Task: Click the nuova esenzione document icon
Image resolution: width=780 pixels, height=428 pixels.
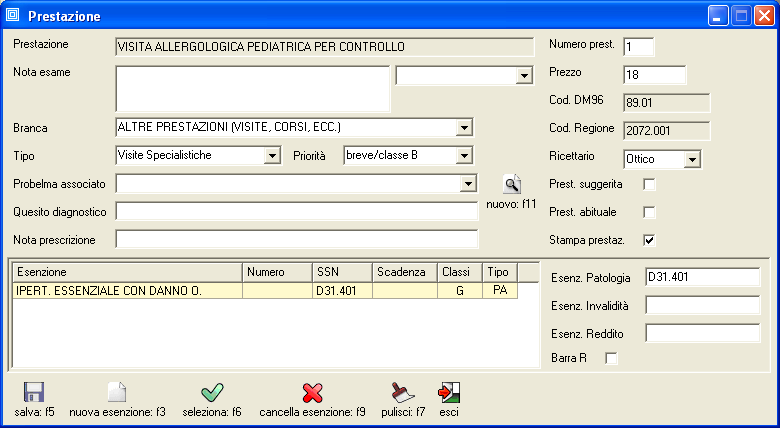Action: point(117,392)
